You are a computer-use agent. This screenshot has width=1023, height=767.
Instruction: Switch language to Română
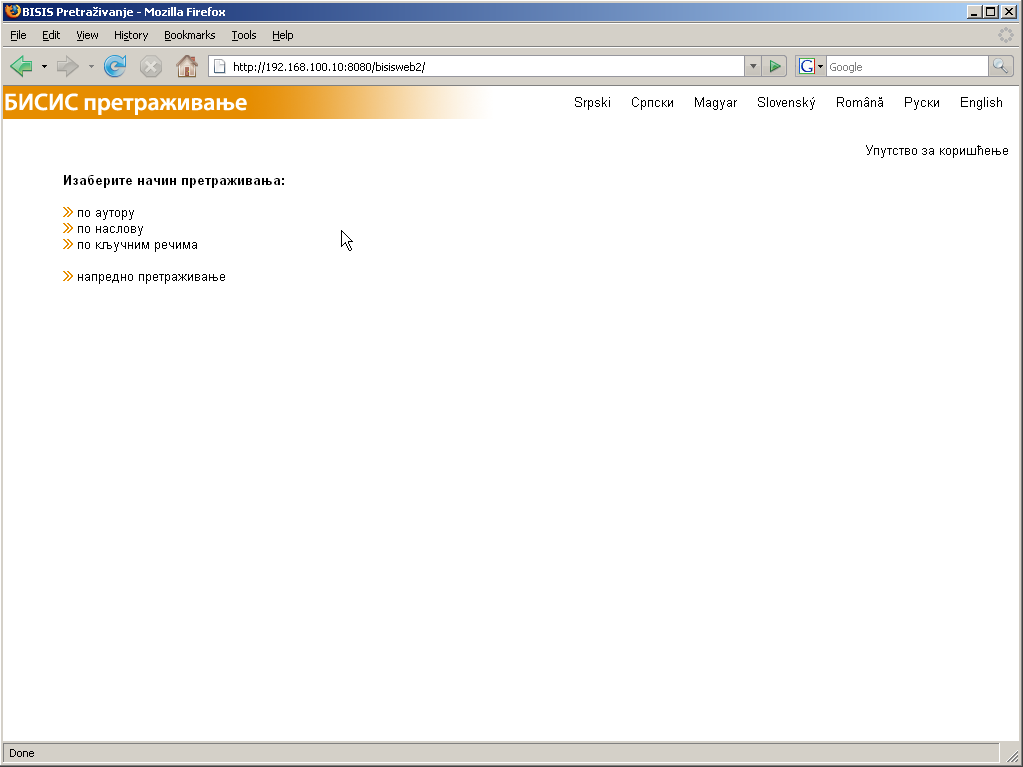860,102
